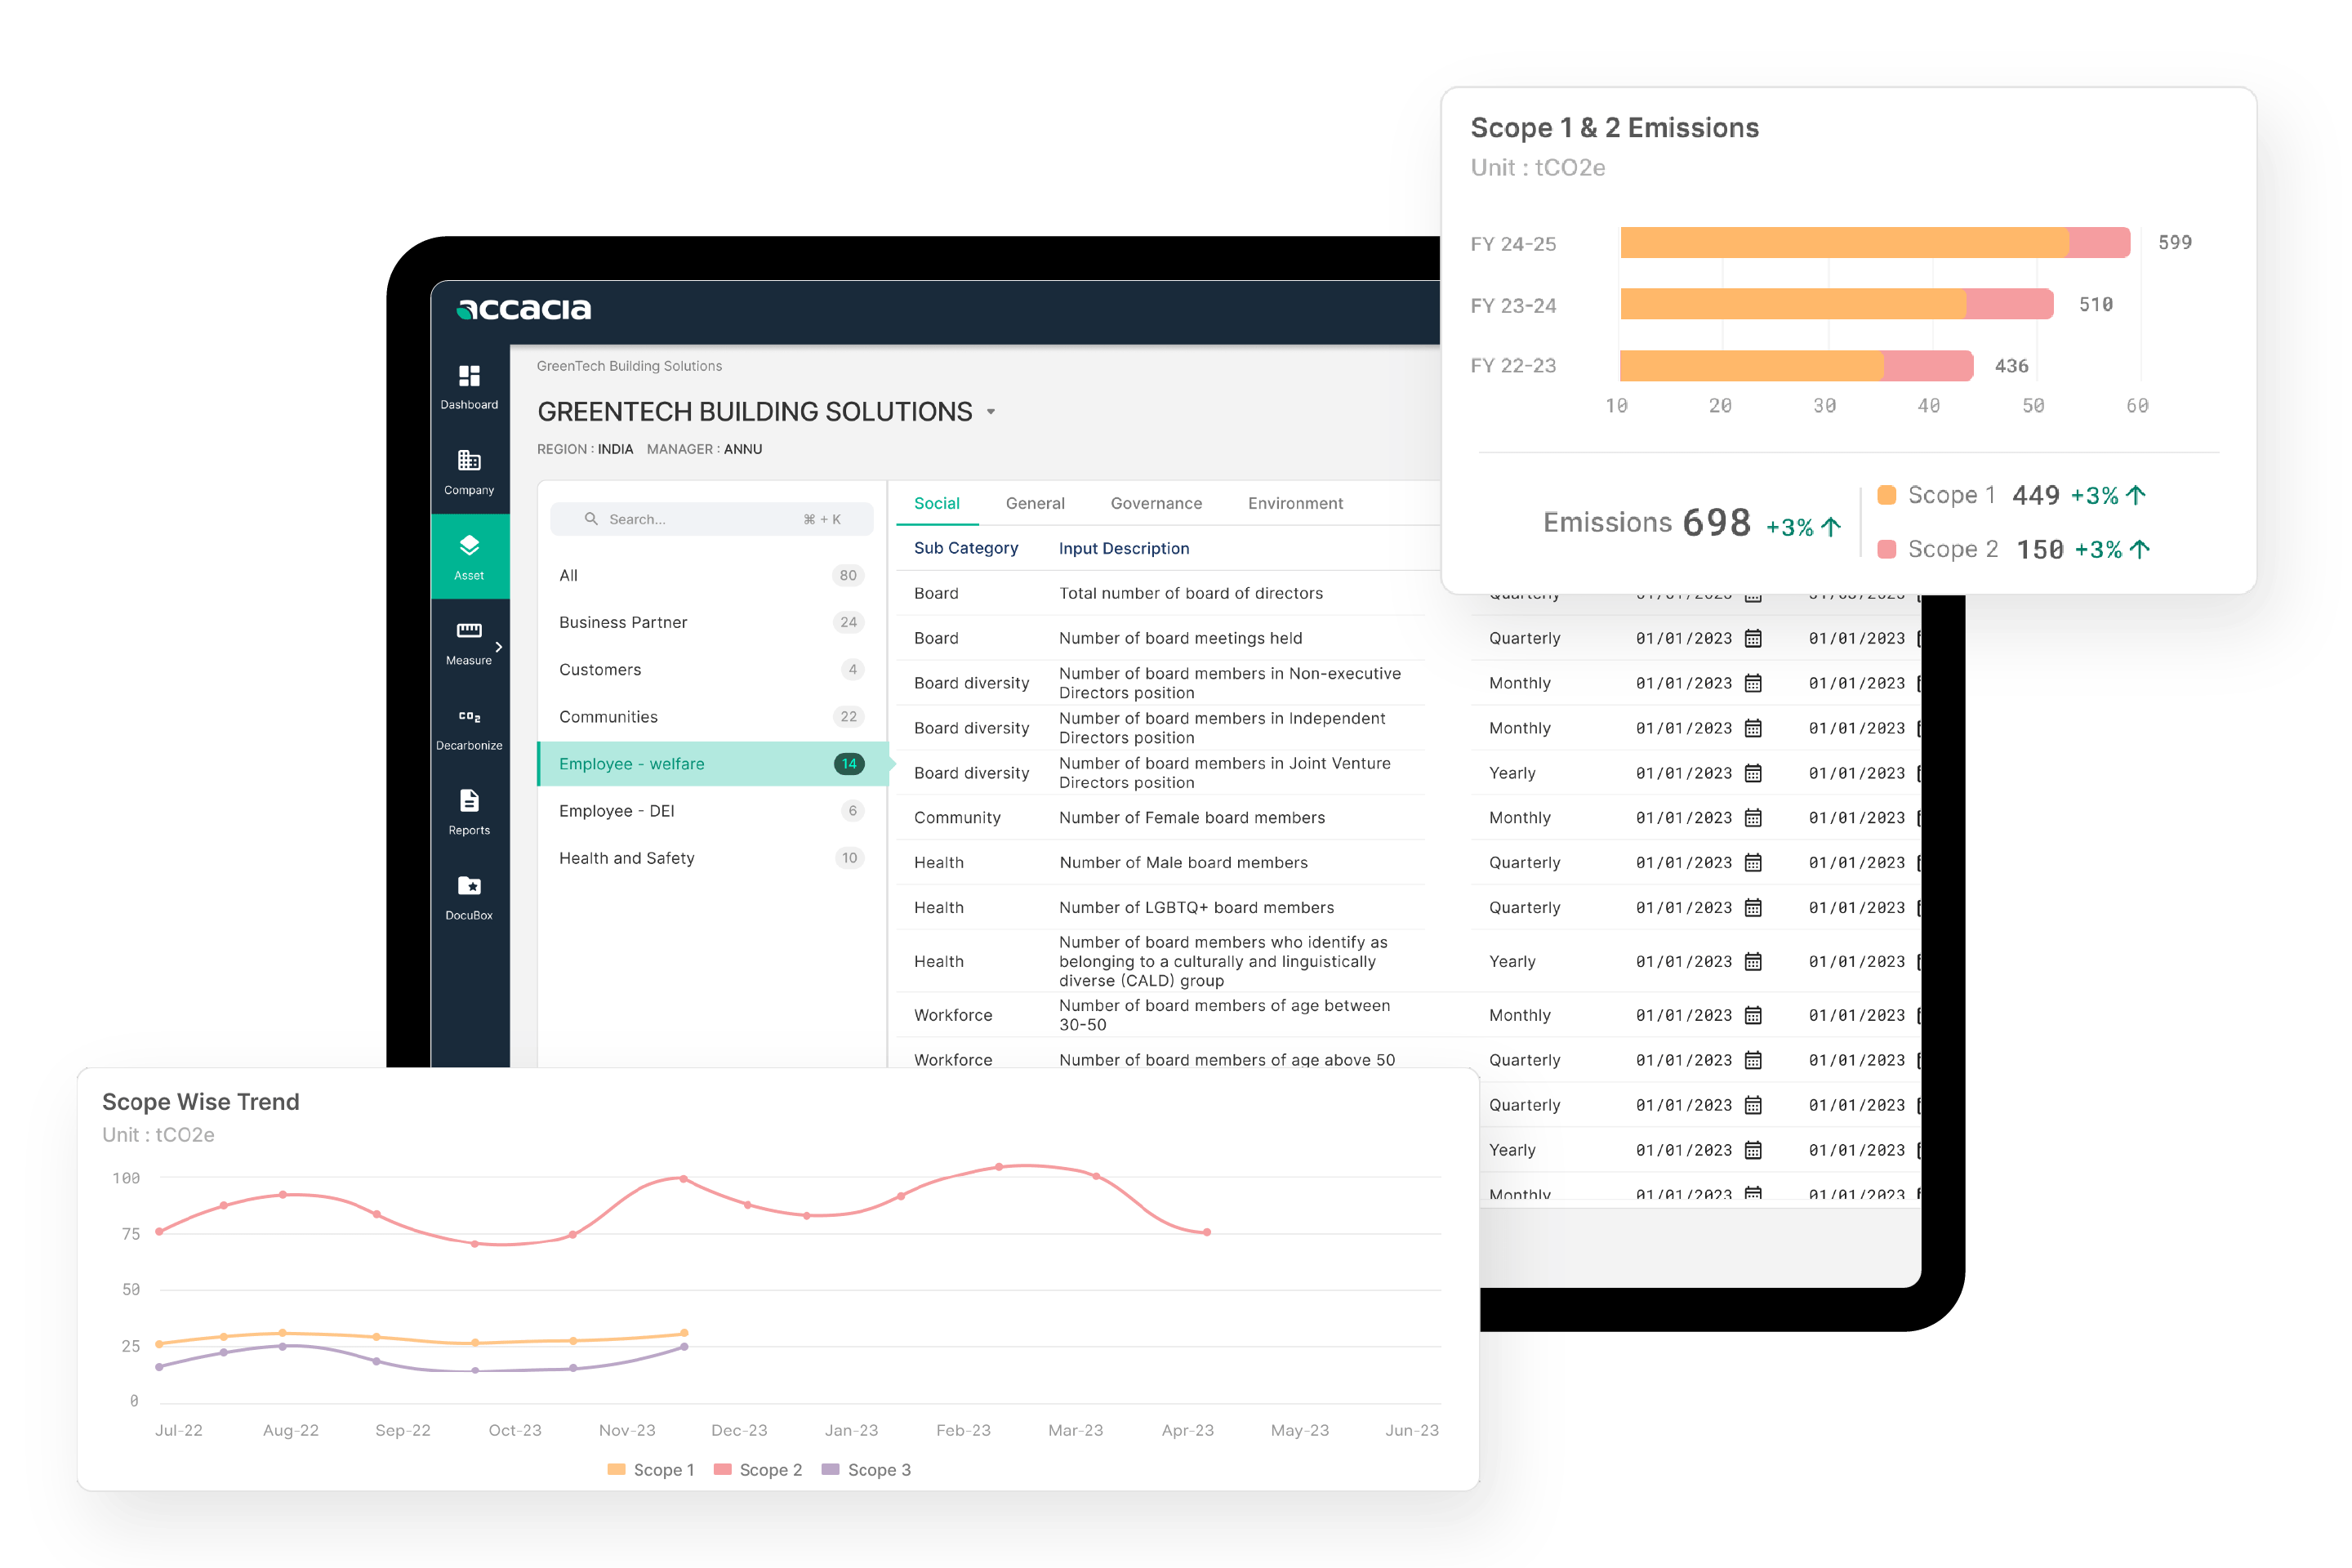Viewport: 2352px width, 1568px height.
Task: Select the Employee - DEI category
Action: (x=712, y=811)
